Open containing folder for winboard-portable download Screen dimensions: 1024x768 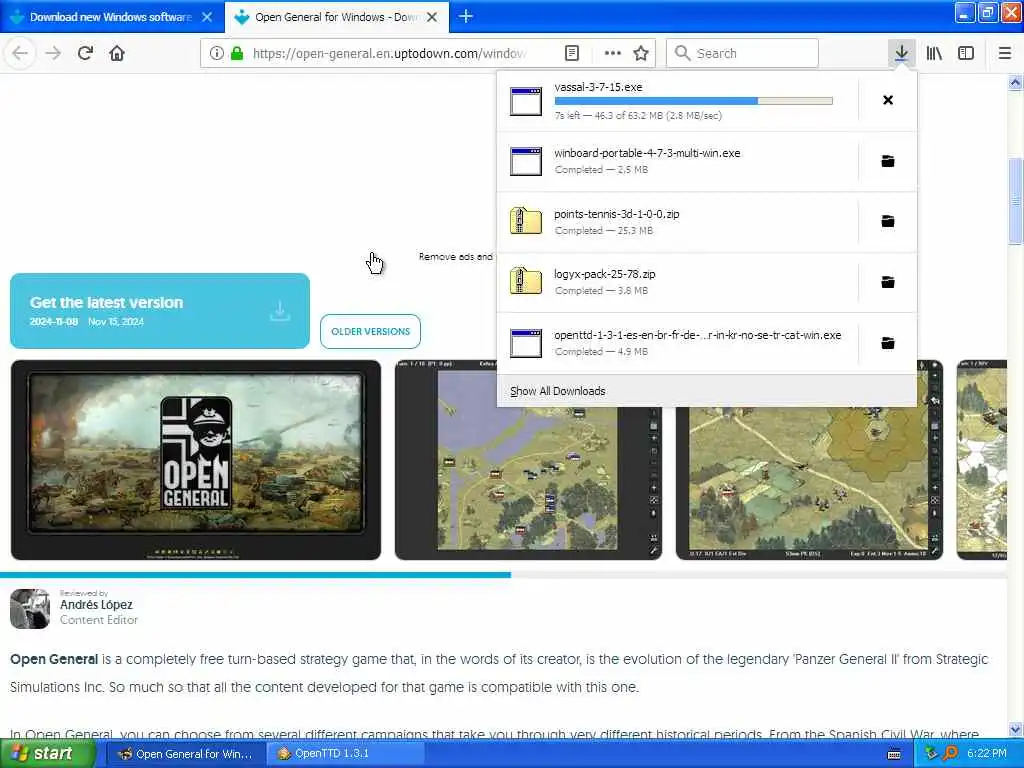888,161
